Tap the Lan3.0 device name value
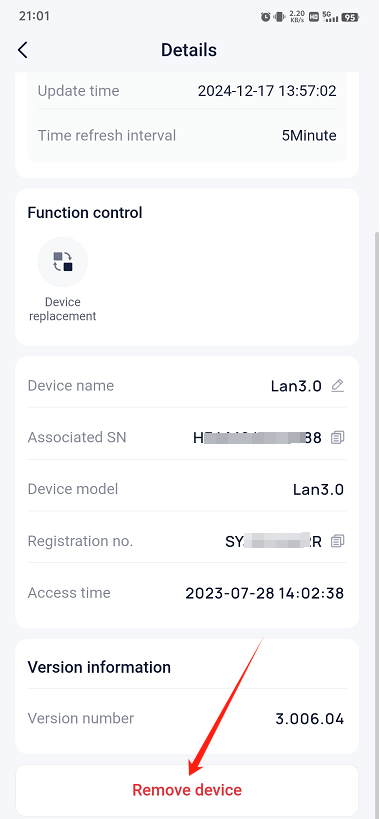380x819 pixels. [x=296, y=386]
